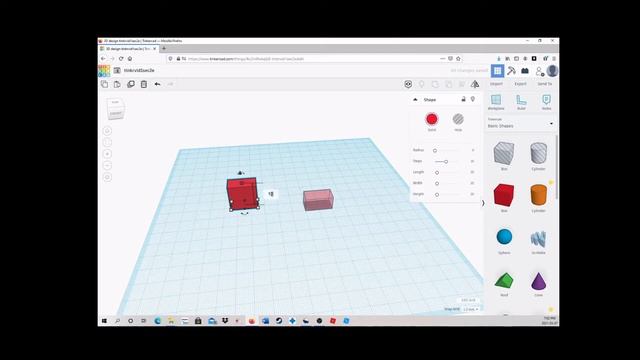The height and width of the screenshot is (360, 640).
Task: Open the Dropbox icon in the taskbar
Action: click(225, 321)
